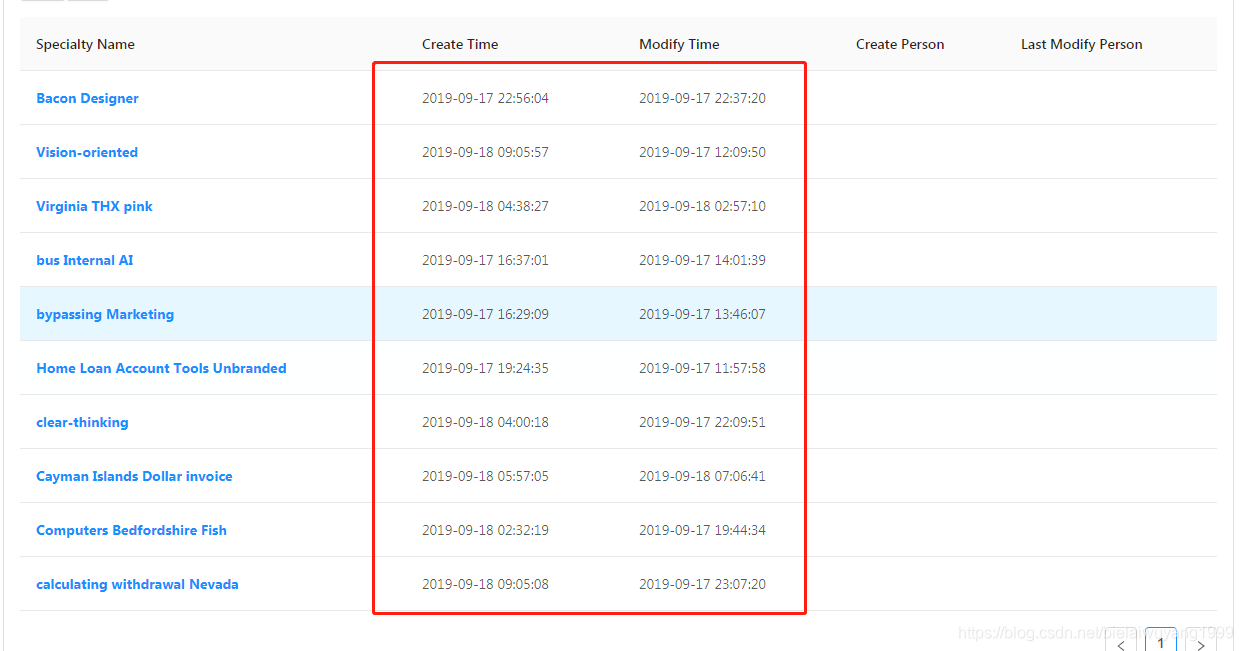Viewport: 1243px width, 651px height.
Task: Go to the next page arrow
Action: pos(1201,644)
